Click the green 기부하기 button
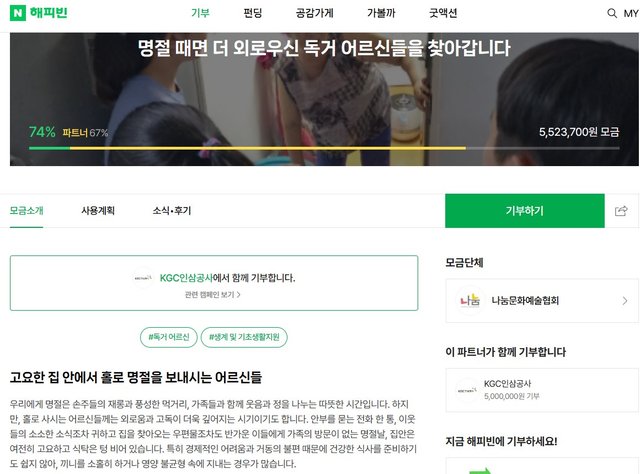The image size is (640, 474). pyautogui.click(x=524, y=211)
